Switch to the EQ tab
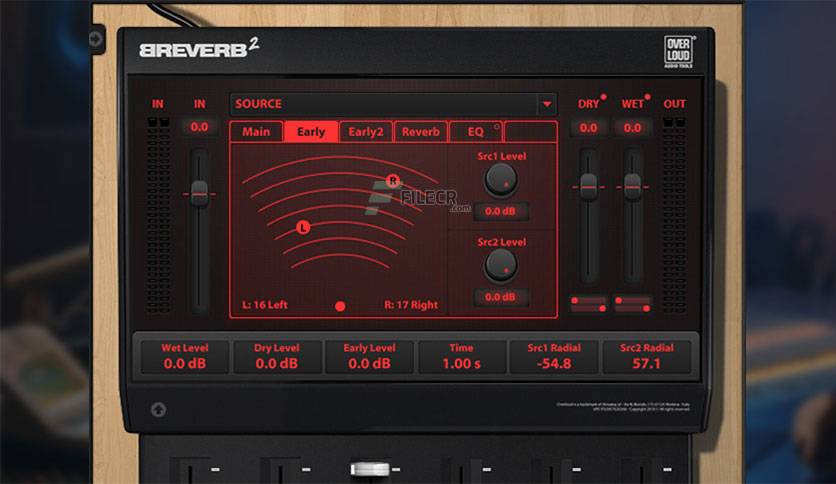The width and height of the screenshot is (836, 484). coord(476,132)
